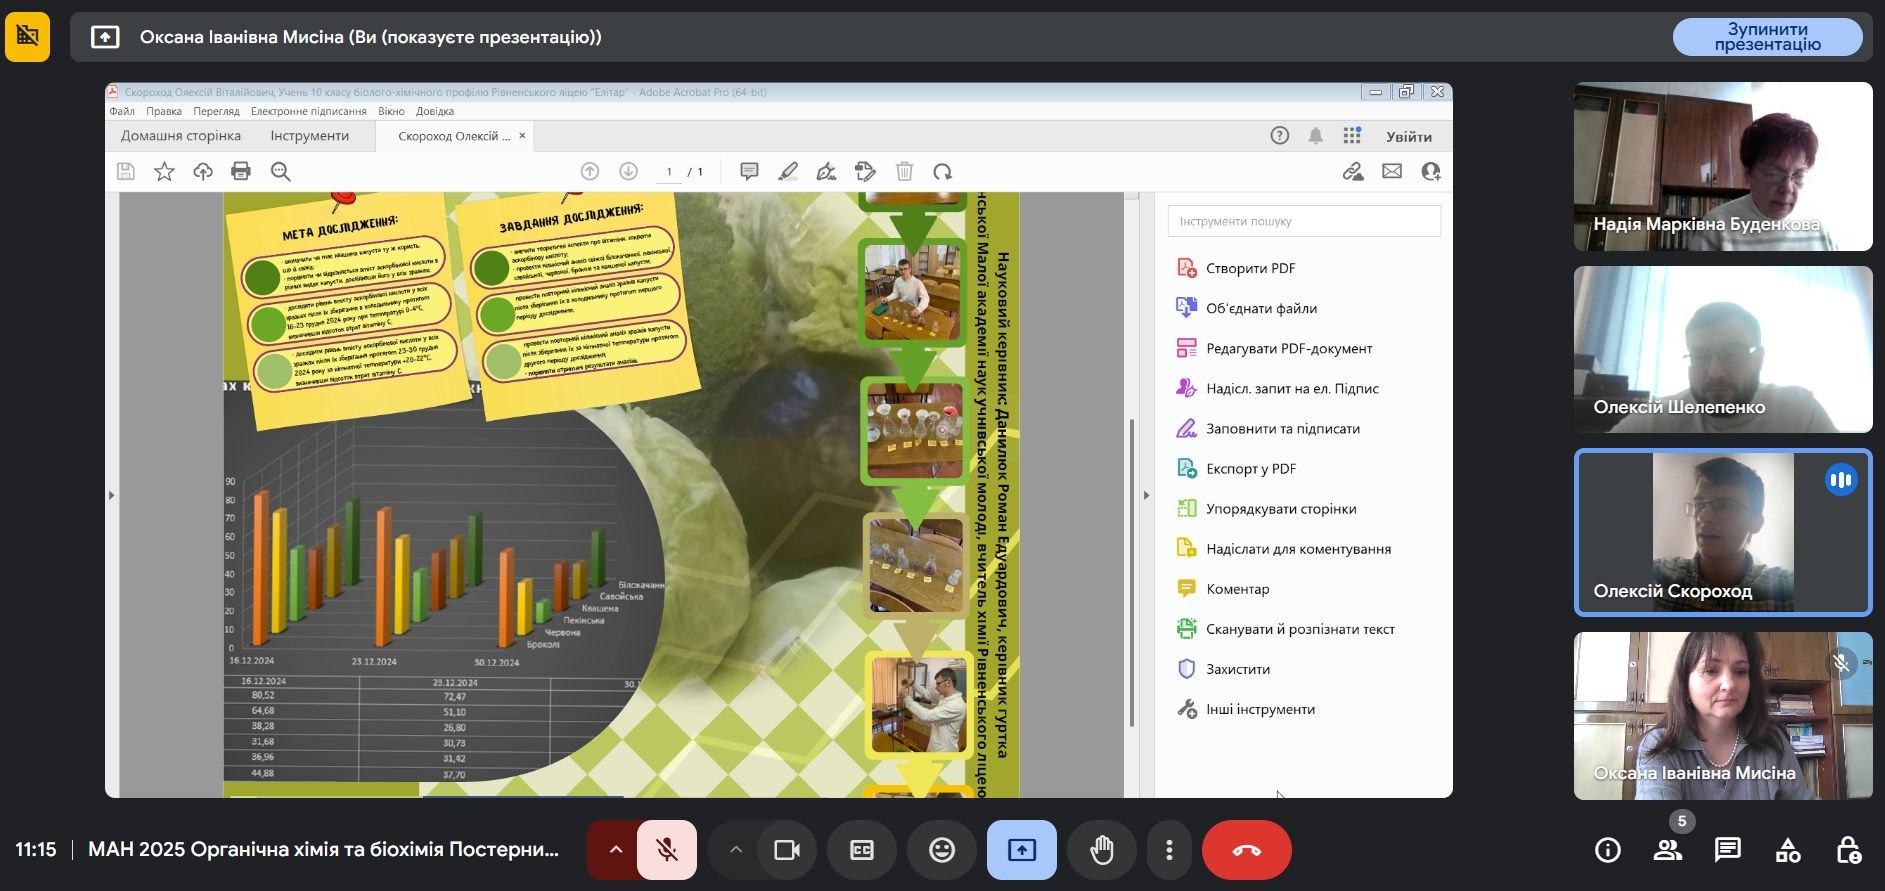Click Олексій Шелепенко participant tile
Viewport: 1885px width, 891px height.
(x=1722, y=349)
